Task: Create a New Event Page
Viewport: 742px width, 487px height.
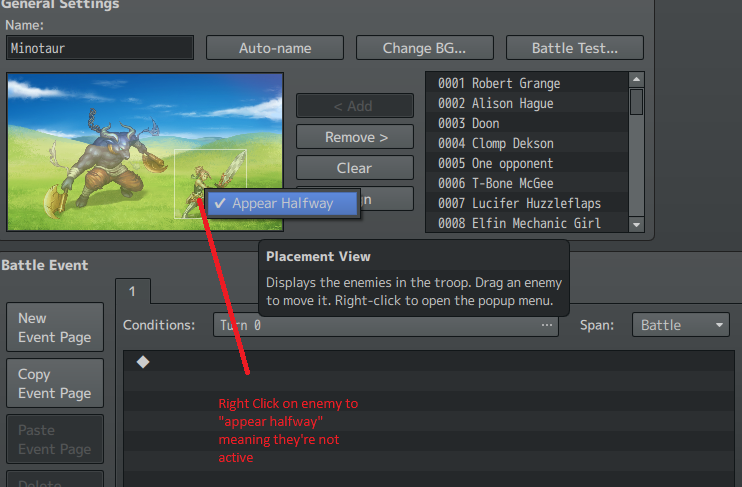Action: (55, 327)
